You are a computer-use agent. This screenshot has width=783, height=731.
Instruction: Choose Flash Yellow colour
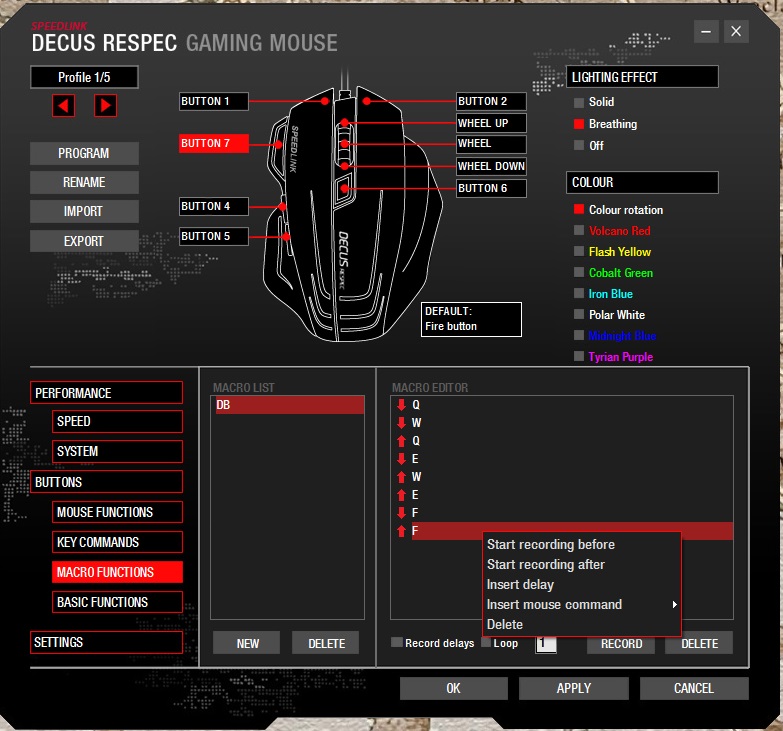click(579, 251)
